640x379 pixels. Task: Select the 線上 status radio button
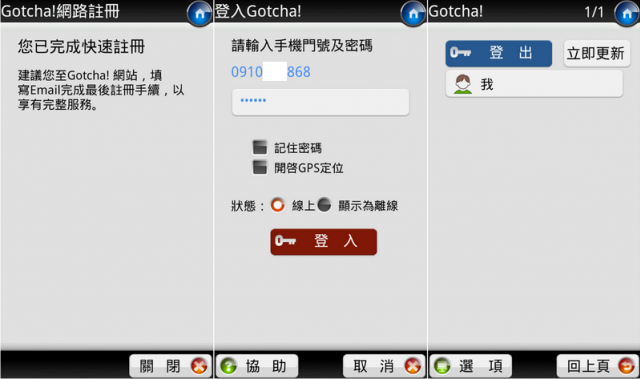(278, 205)
